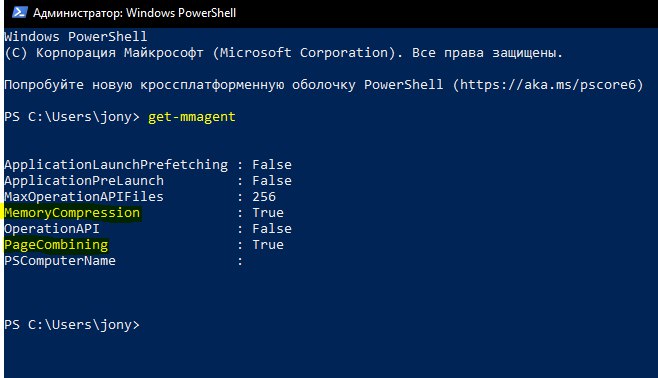Click the highlighted MemoryCompression property
This screenshot has height=378, width=658.
click(x=72, y=213)
